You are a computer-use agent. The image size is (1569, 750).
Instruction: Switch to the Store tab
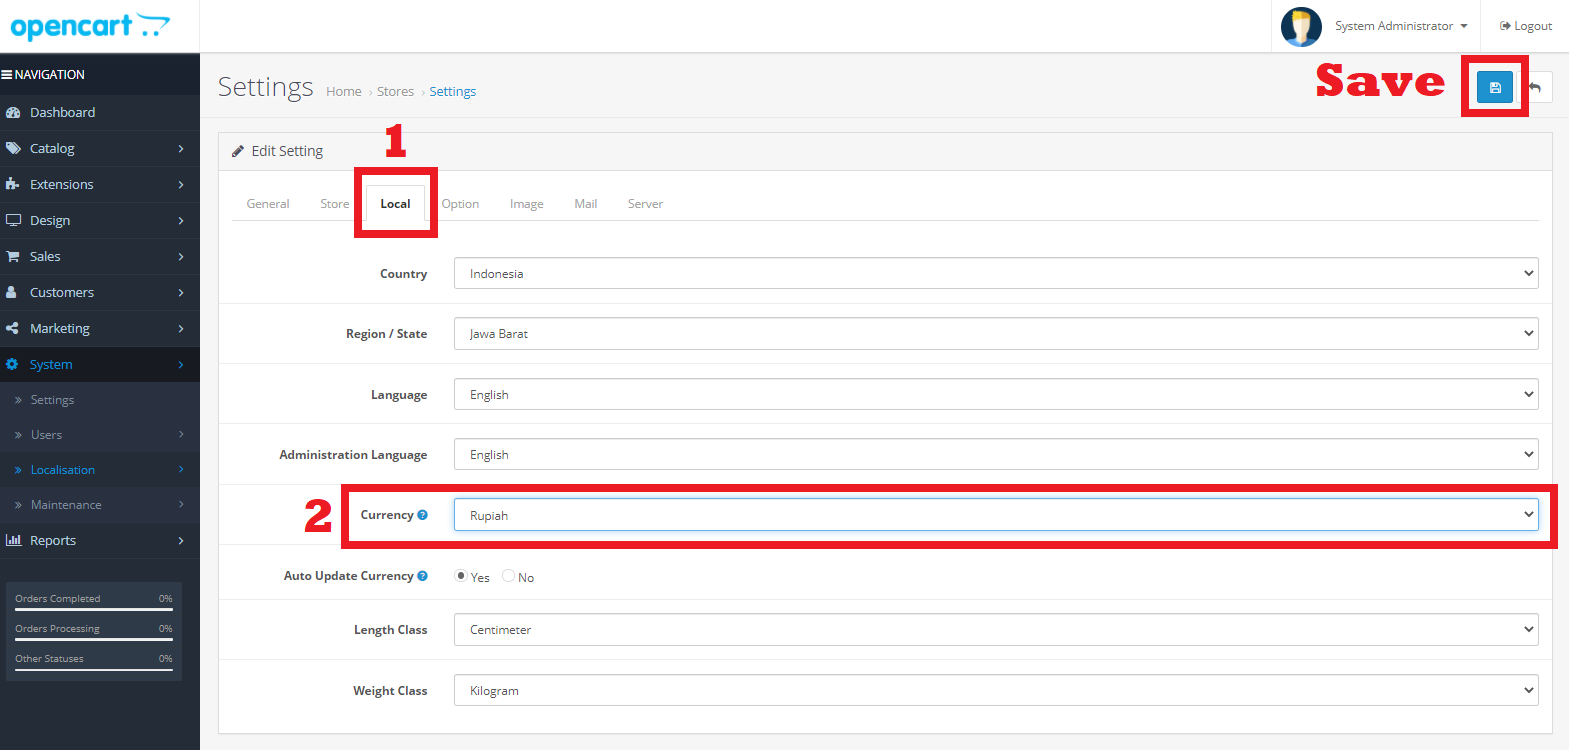(x=335, y=203)
